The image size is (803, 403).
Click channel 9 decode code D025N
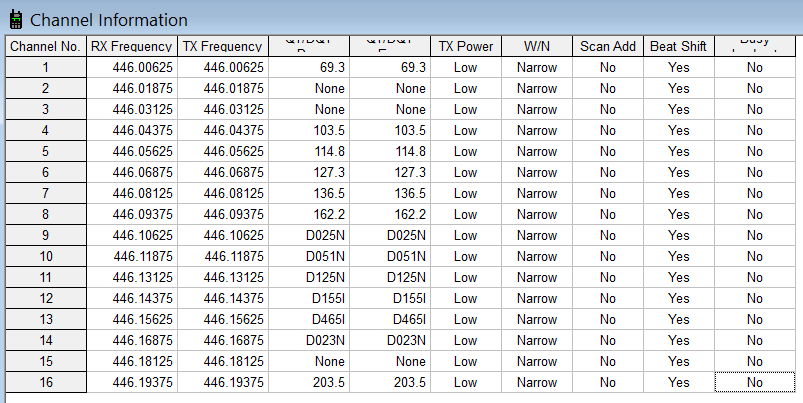(309, 235)
